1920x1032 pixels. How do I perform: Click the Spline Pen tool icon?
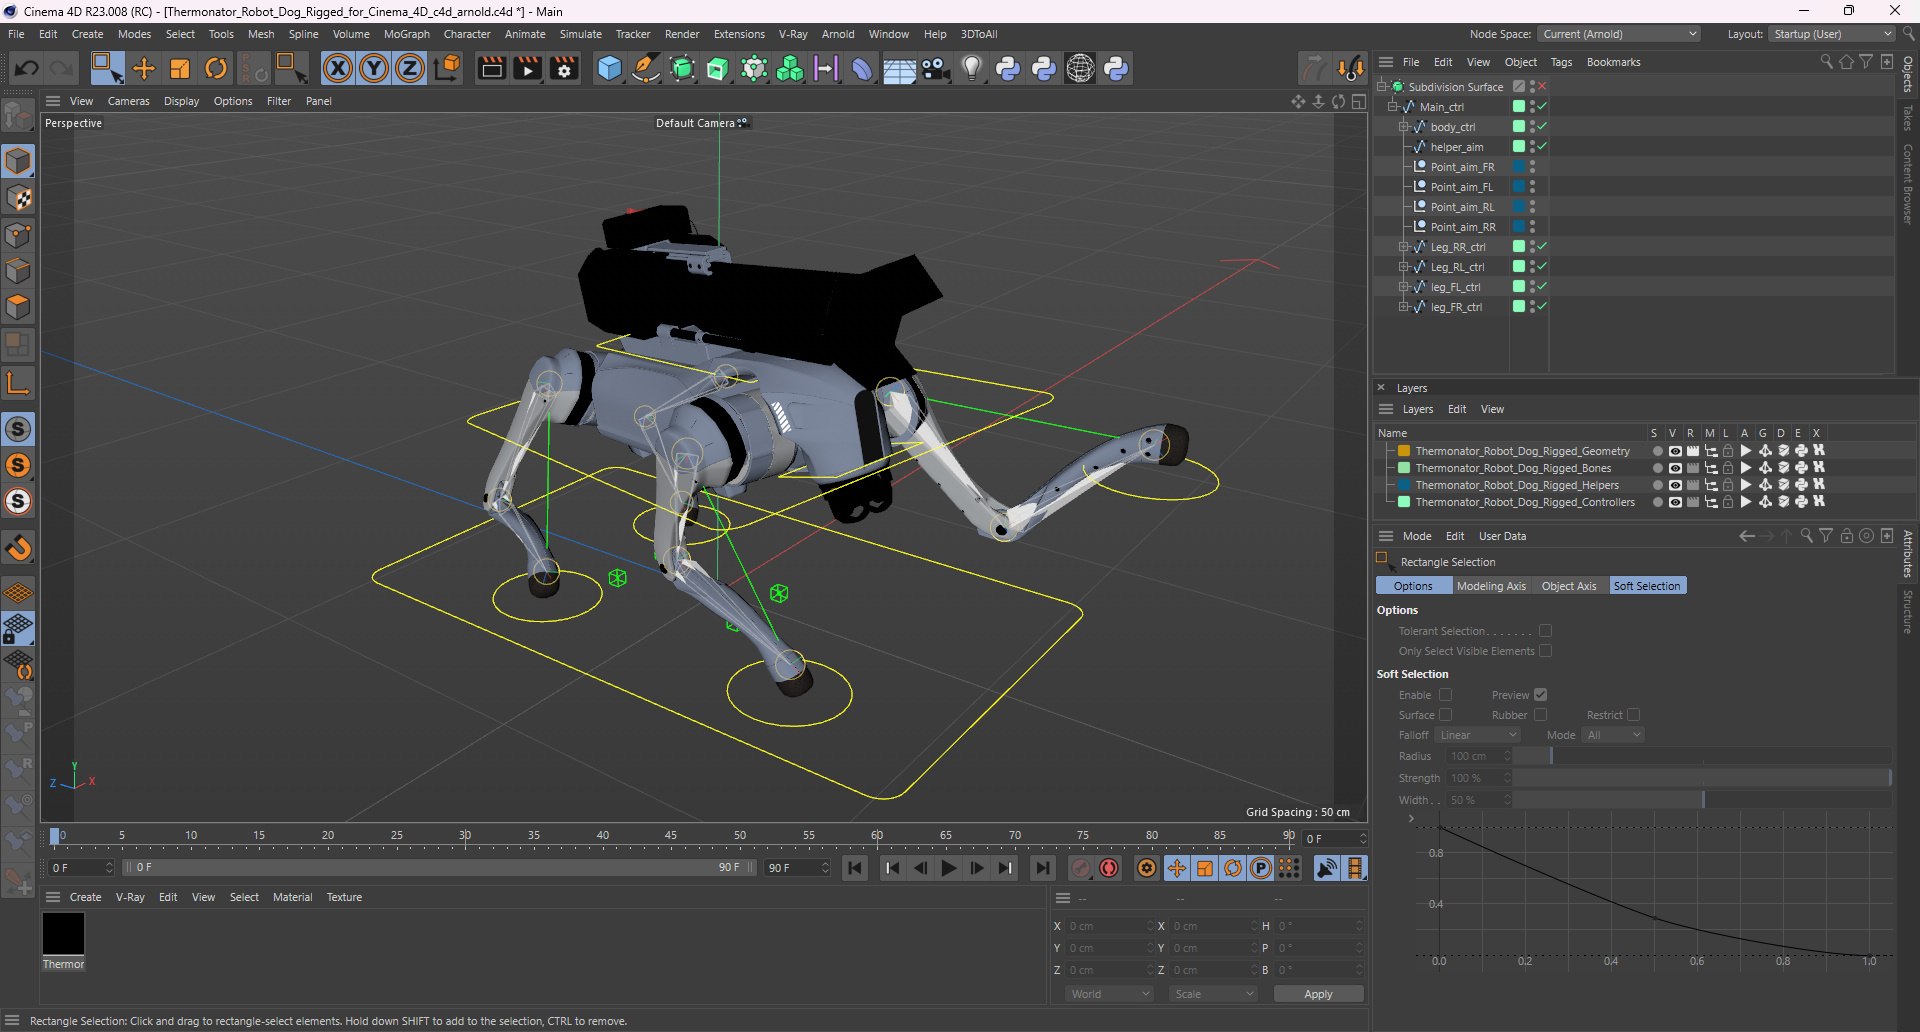[x=646, y=68]
